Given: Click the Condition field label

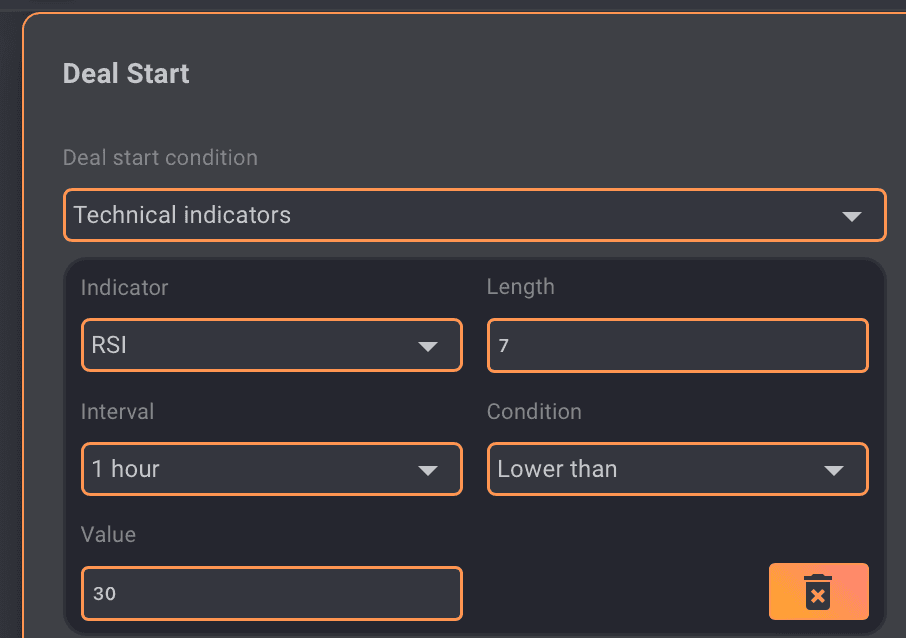Looking at the screenshot, I should (x=534, y=412).
